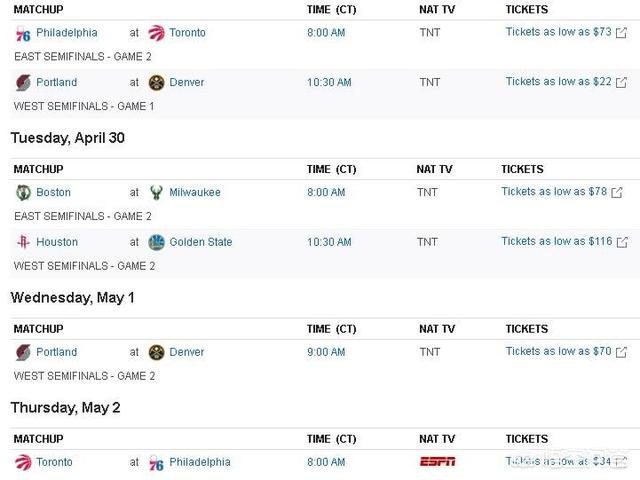Click the Golden State Warriors logo

click(156, 242)
